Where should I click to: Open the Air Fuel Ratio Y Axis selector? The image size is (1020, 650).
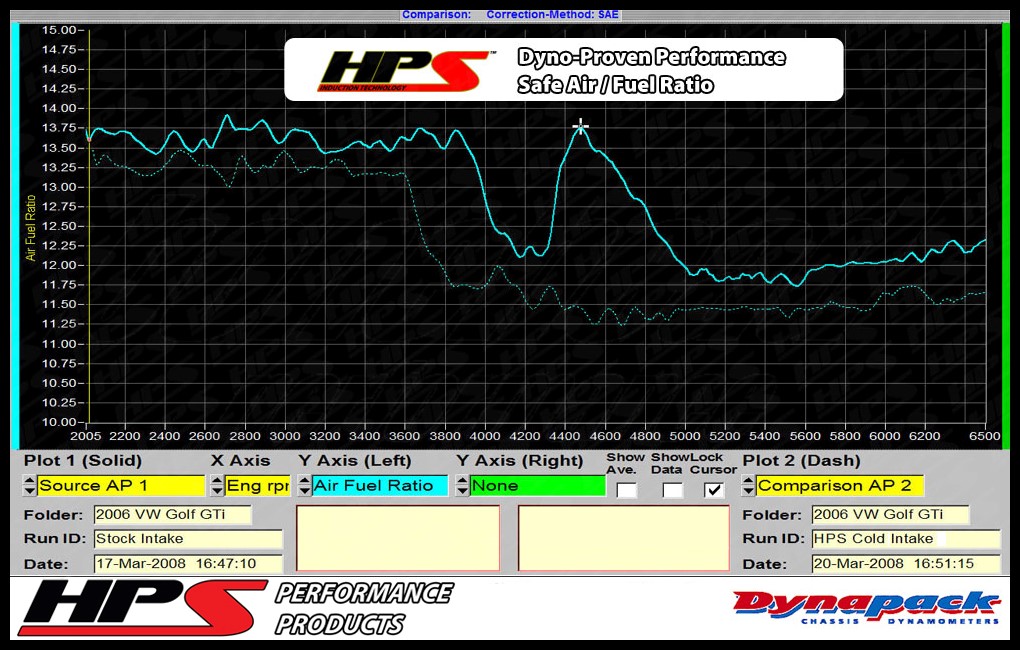coord(380,485)
